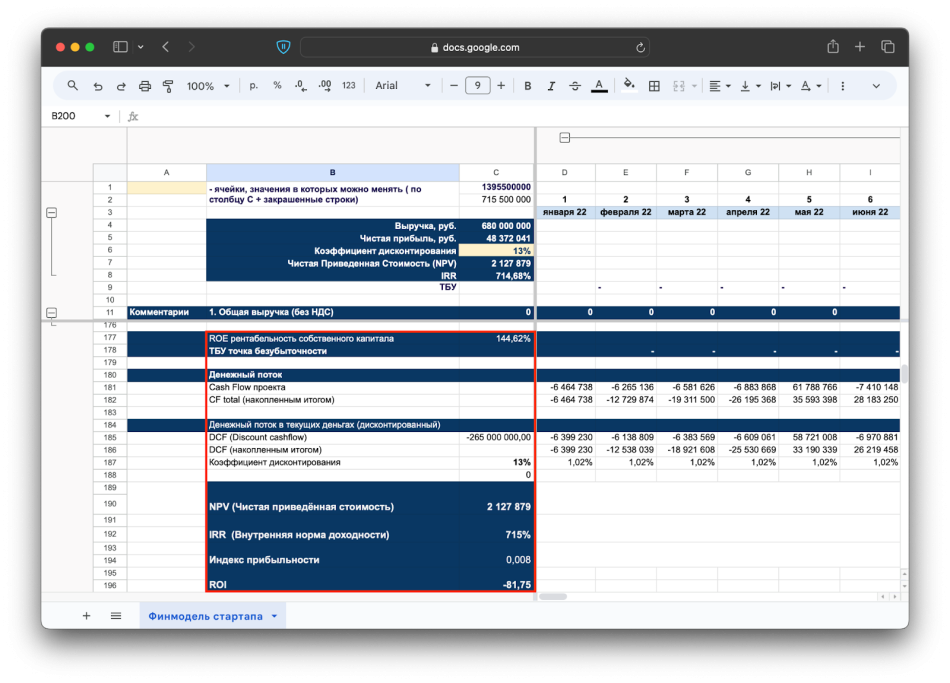This screenshot has height=683, width=950.
Task: Collapse the column group minus button
Action: 564,137
